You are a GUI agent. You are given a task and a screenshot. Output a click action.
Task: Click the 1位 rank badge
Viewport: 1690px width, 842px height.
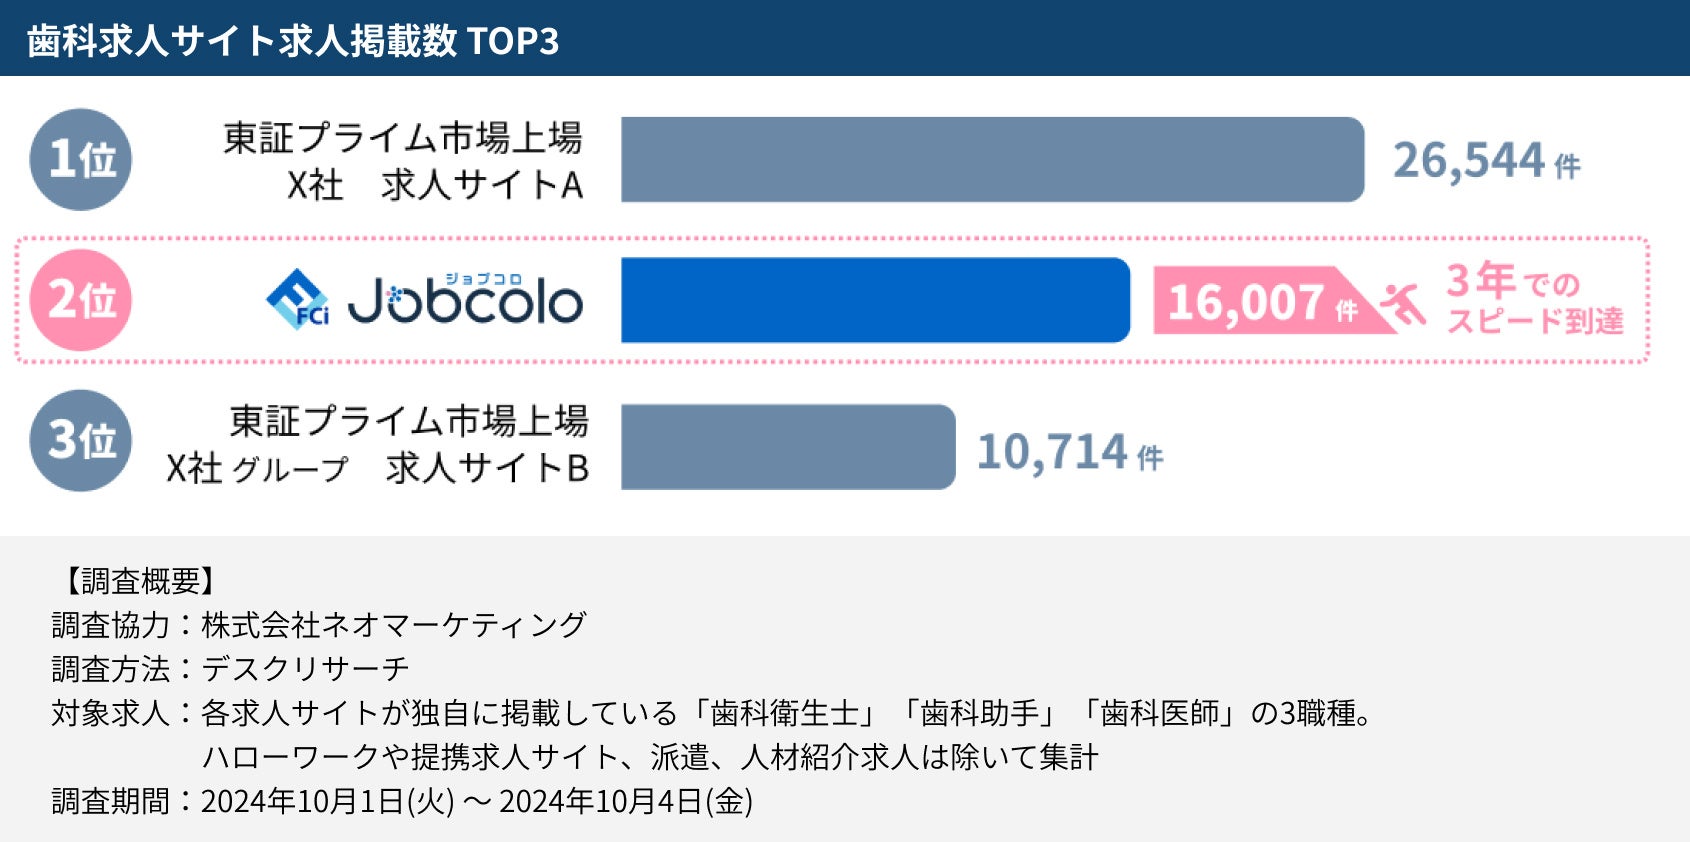coord(81,160)
